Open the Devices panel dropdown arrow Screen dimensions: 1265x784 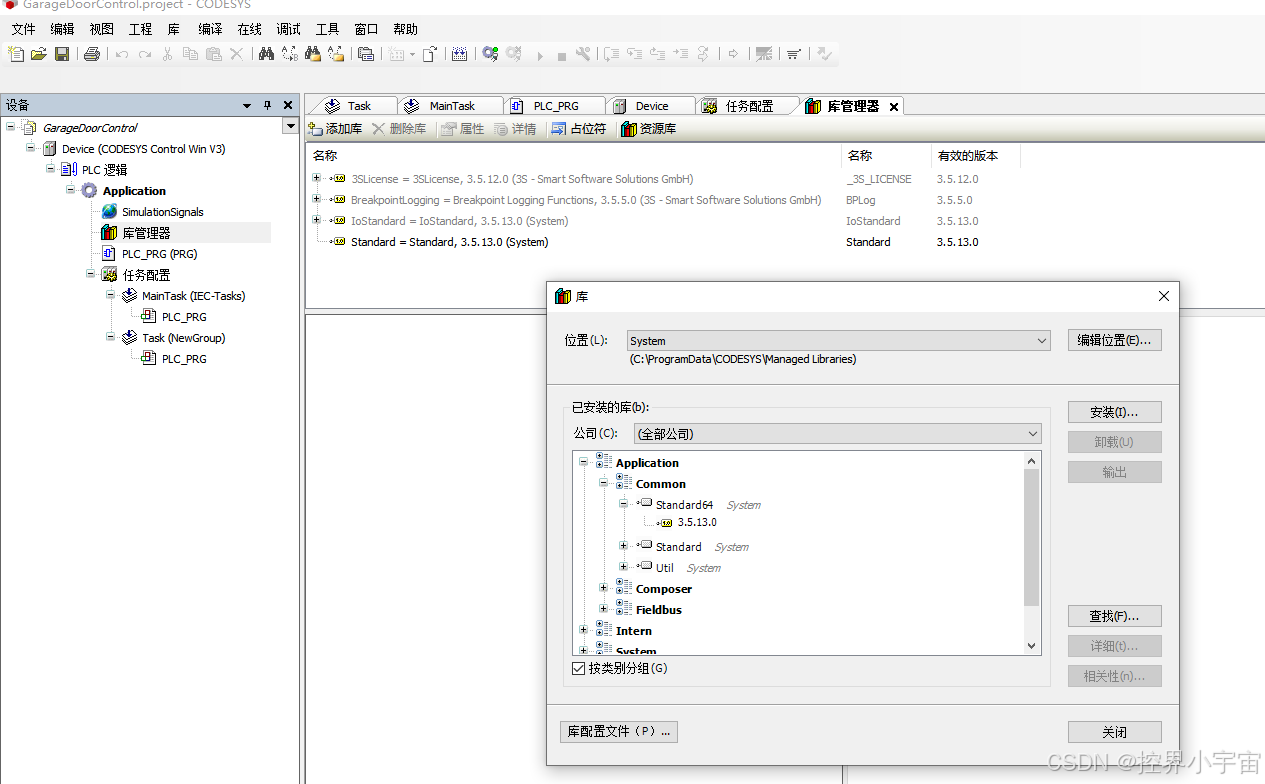(x=247, y=105)
